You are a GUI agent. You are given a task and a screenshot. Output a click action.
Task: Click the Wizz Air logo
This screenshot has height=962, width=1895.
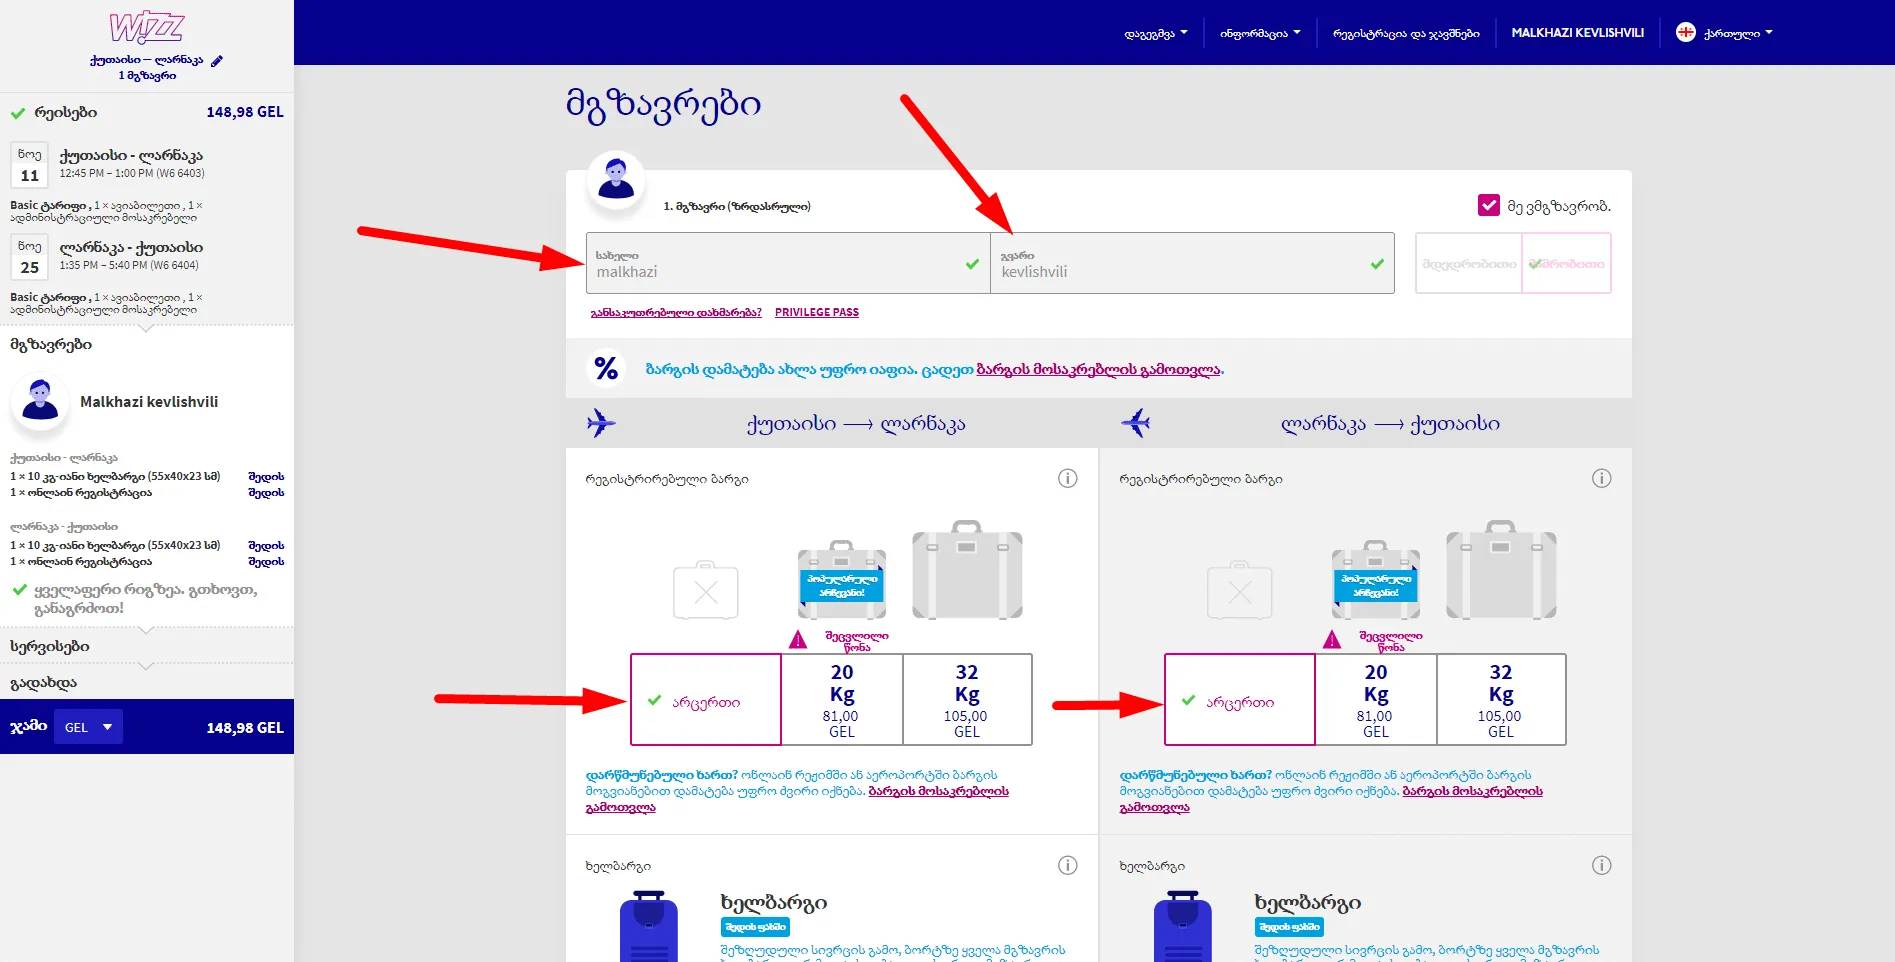[x=146, y=27]
